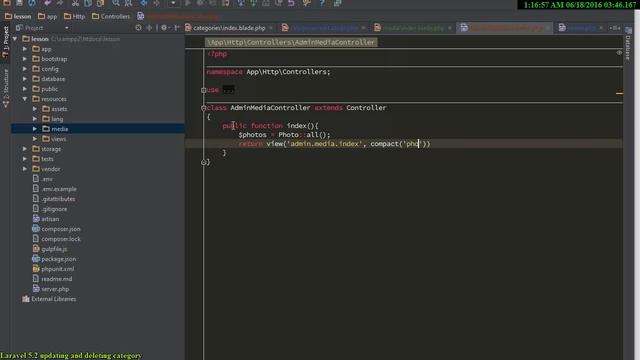Expand the vendor folder arrow
640x360 pixels.
pos(25,169)
